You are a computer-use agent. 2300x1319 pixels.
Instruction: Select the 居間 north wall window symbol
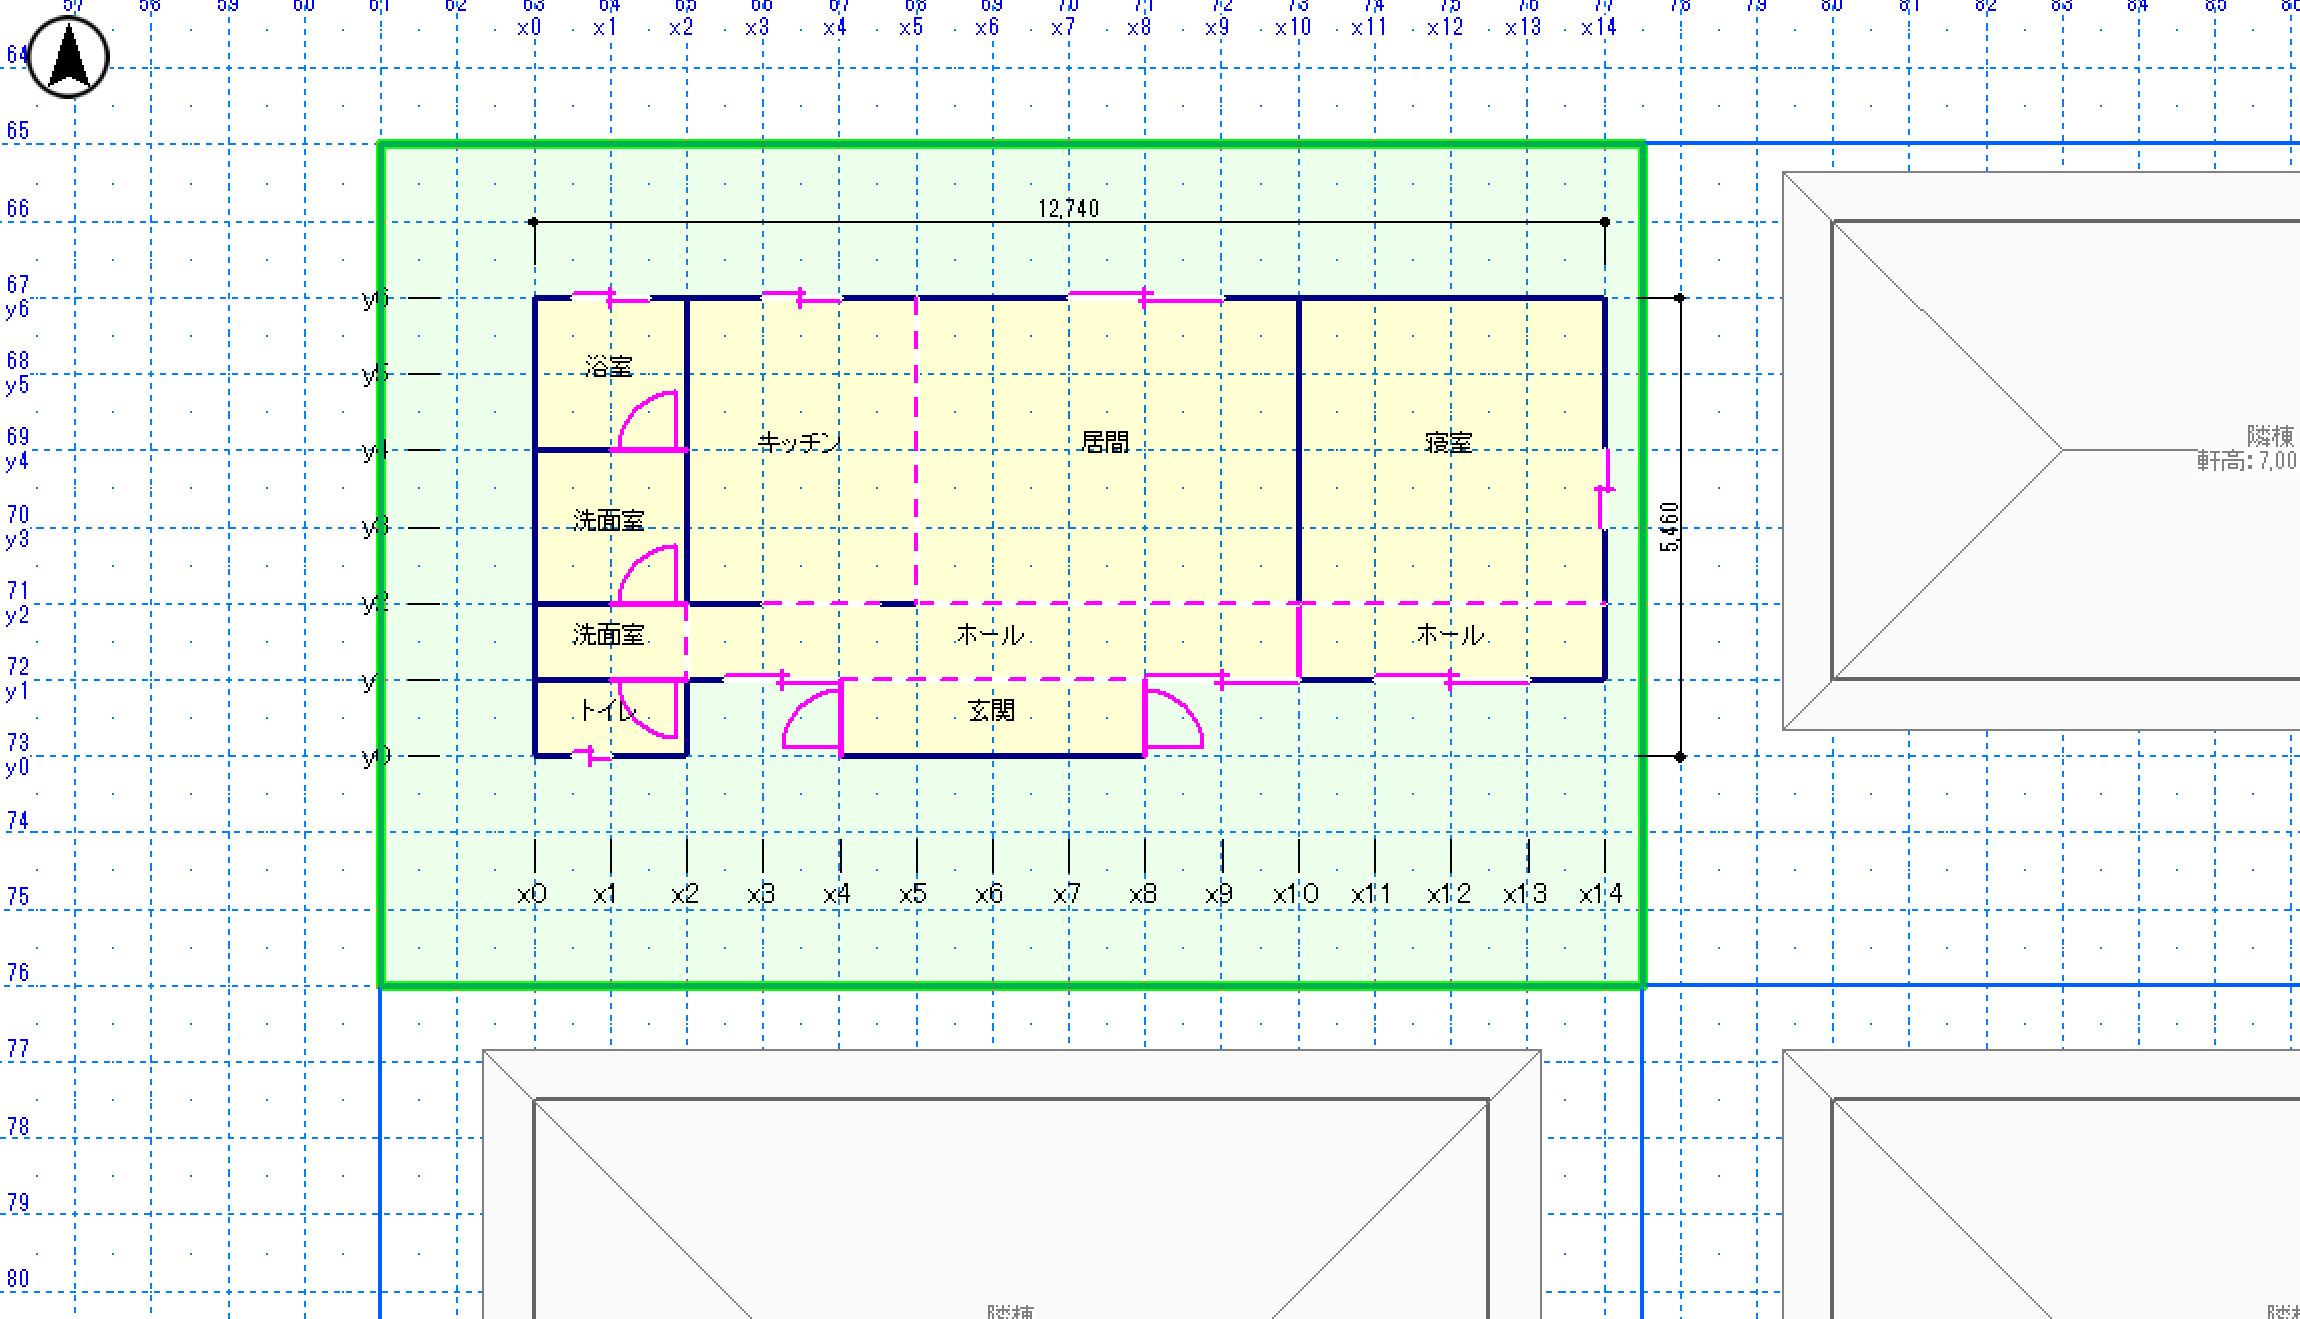[1145, 297]
